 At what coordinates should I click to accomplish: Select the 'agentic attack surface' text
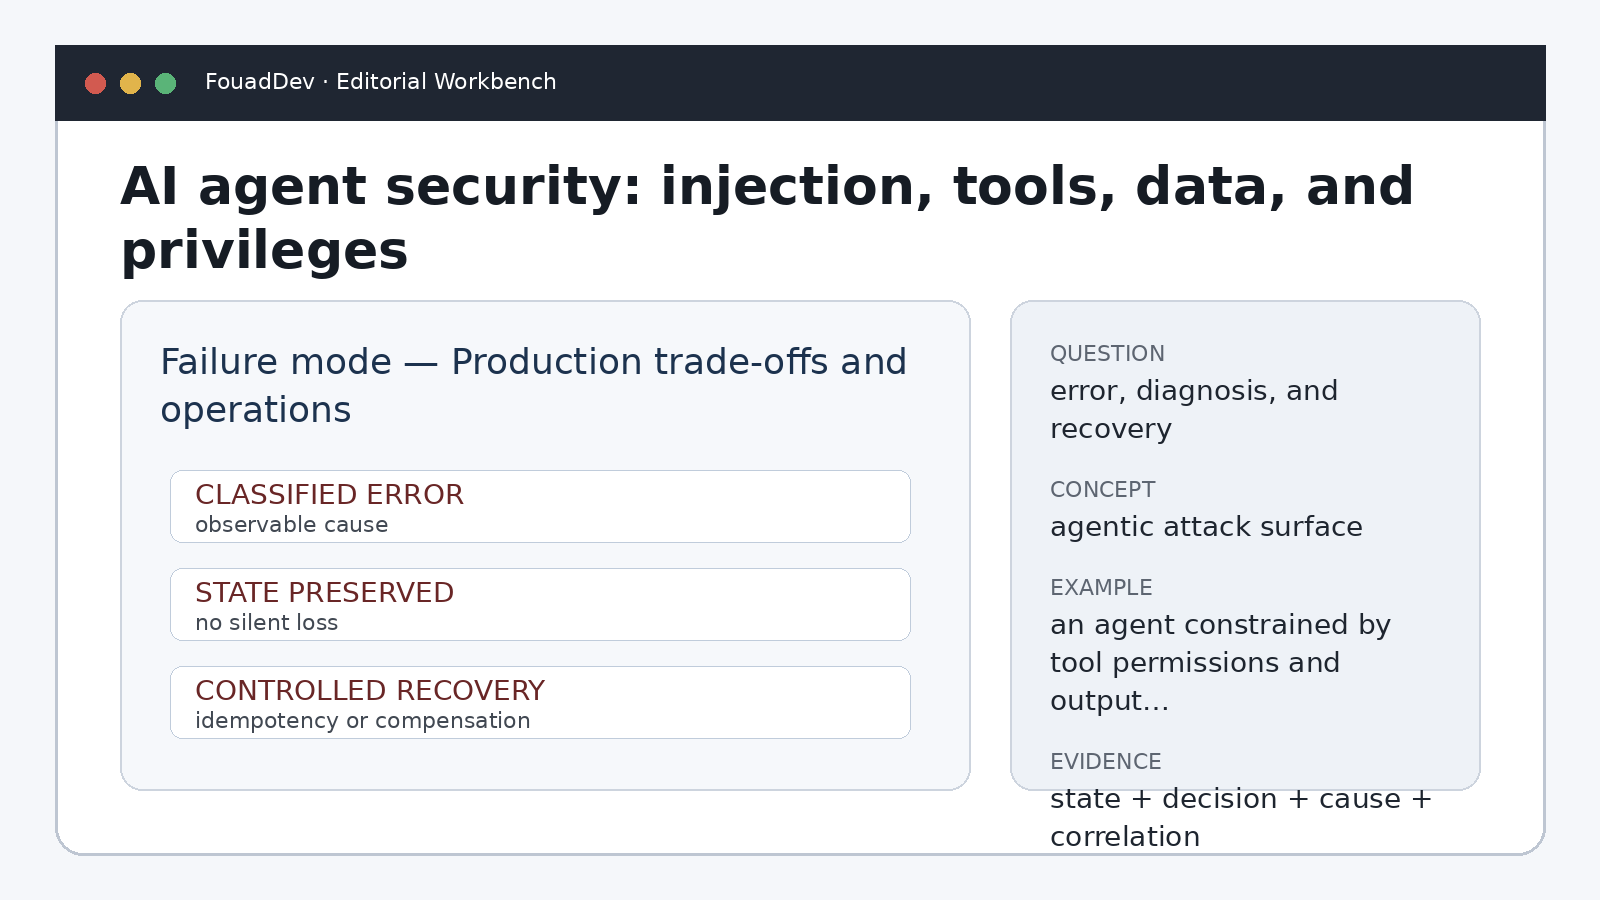tap(1206, 527)
